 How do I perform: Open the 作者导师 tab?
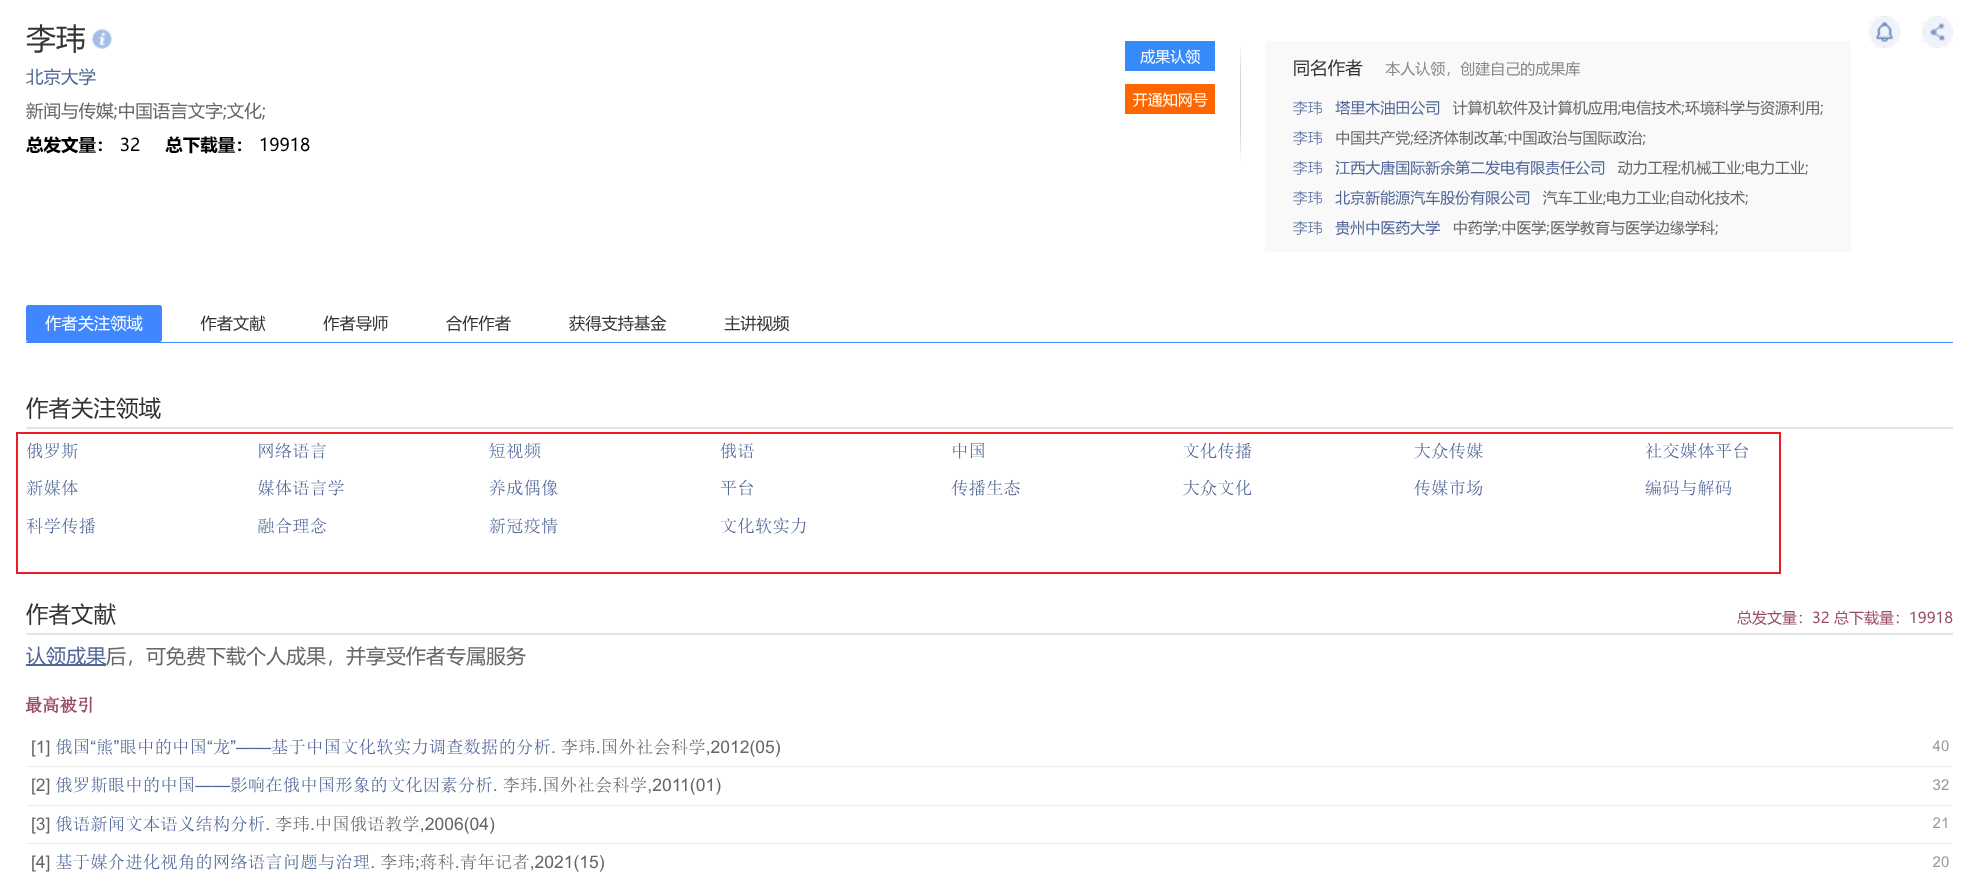(356, 324)
